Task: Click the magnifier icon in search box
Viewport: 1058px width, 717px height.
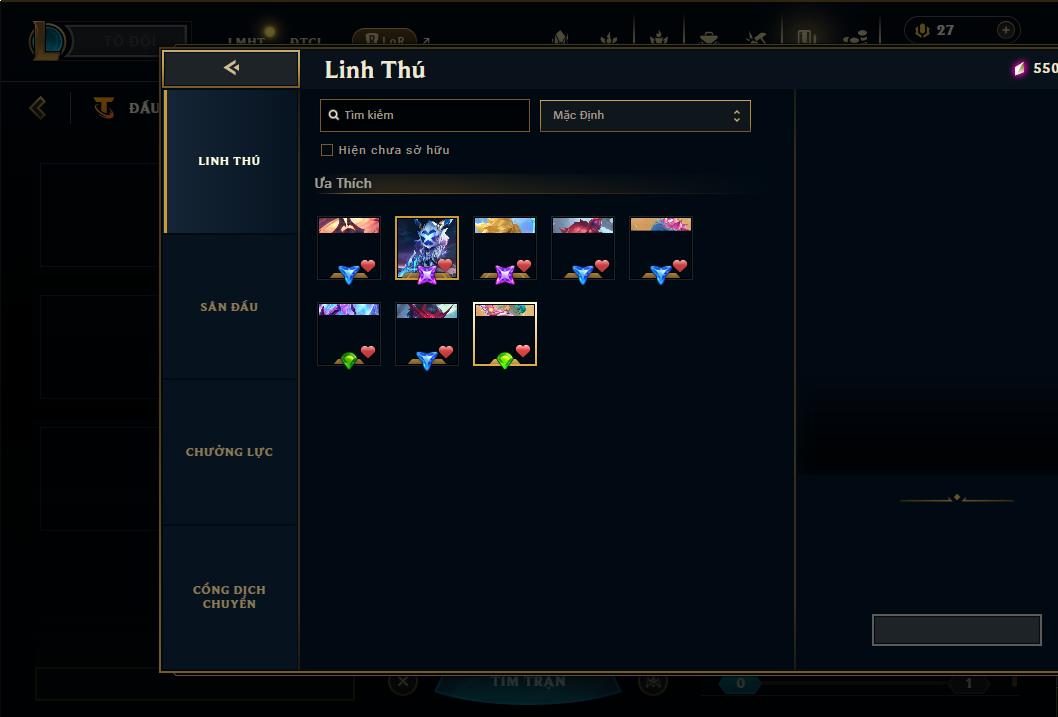Action: 333,115
